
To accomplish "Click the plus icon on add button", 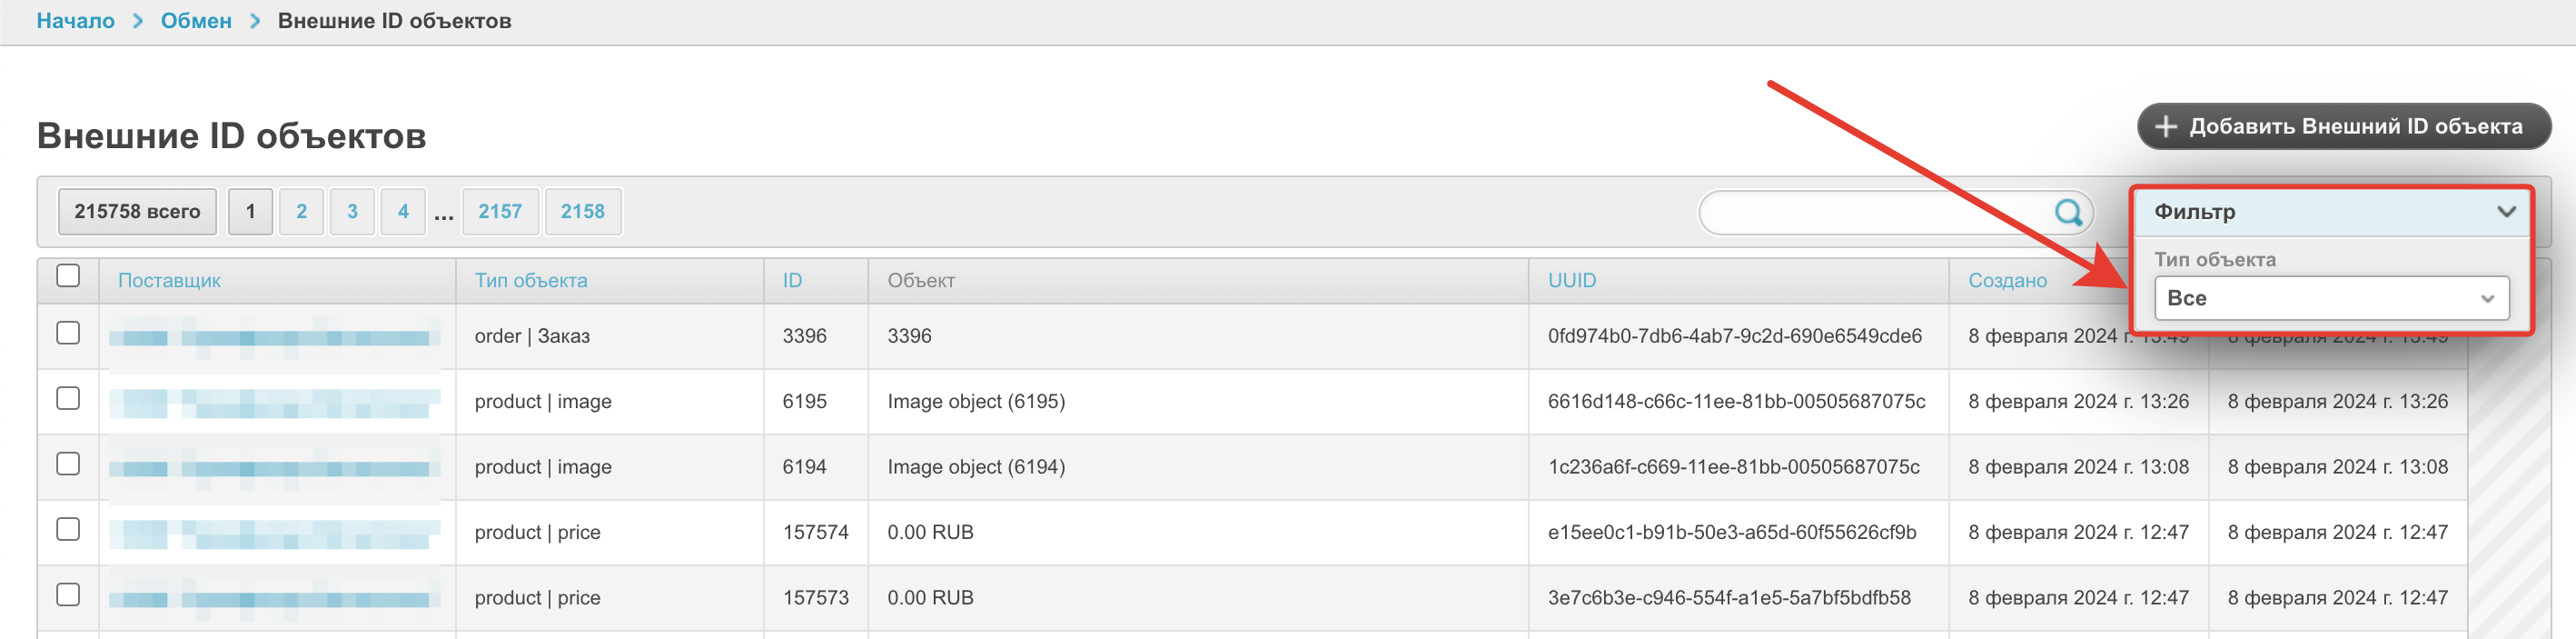I will (x=2165, y=127).
